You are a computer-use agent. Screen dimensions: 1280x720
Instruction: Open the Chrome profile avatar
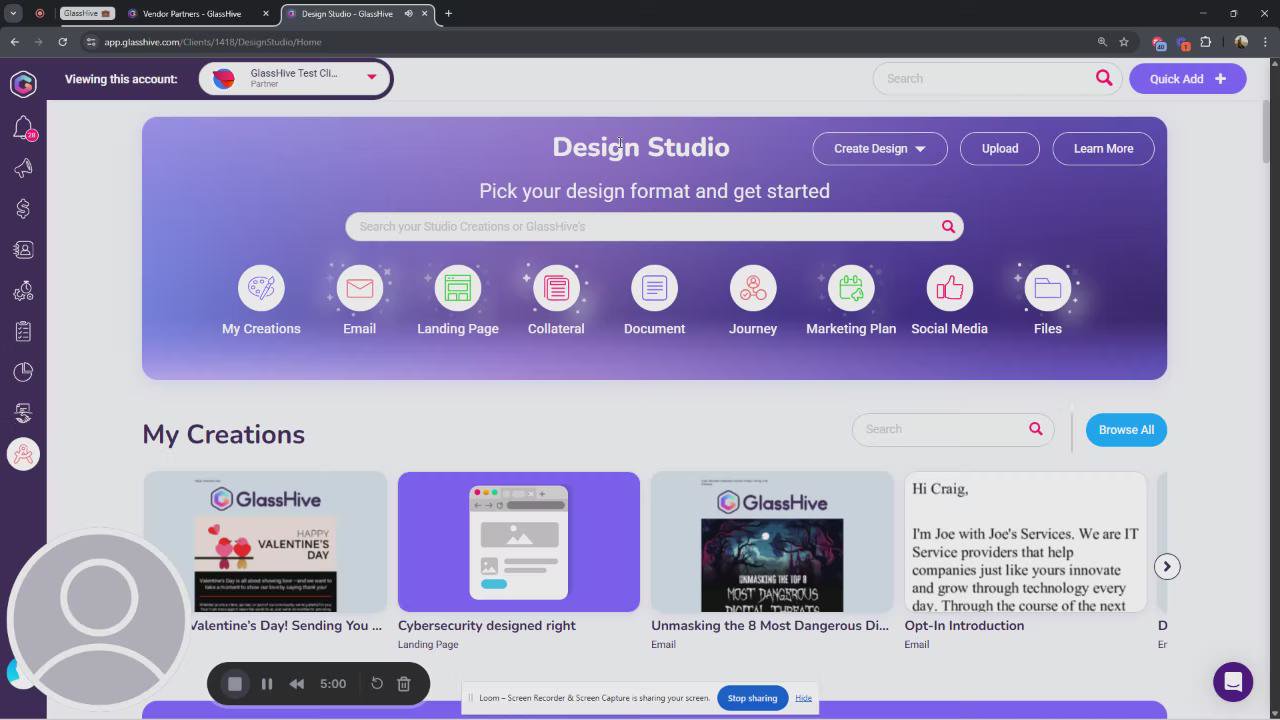point(1241,42)
